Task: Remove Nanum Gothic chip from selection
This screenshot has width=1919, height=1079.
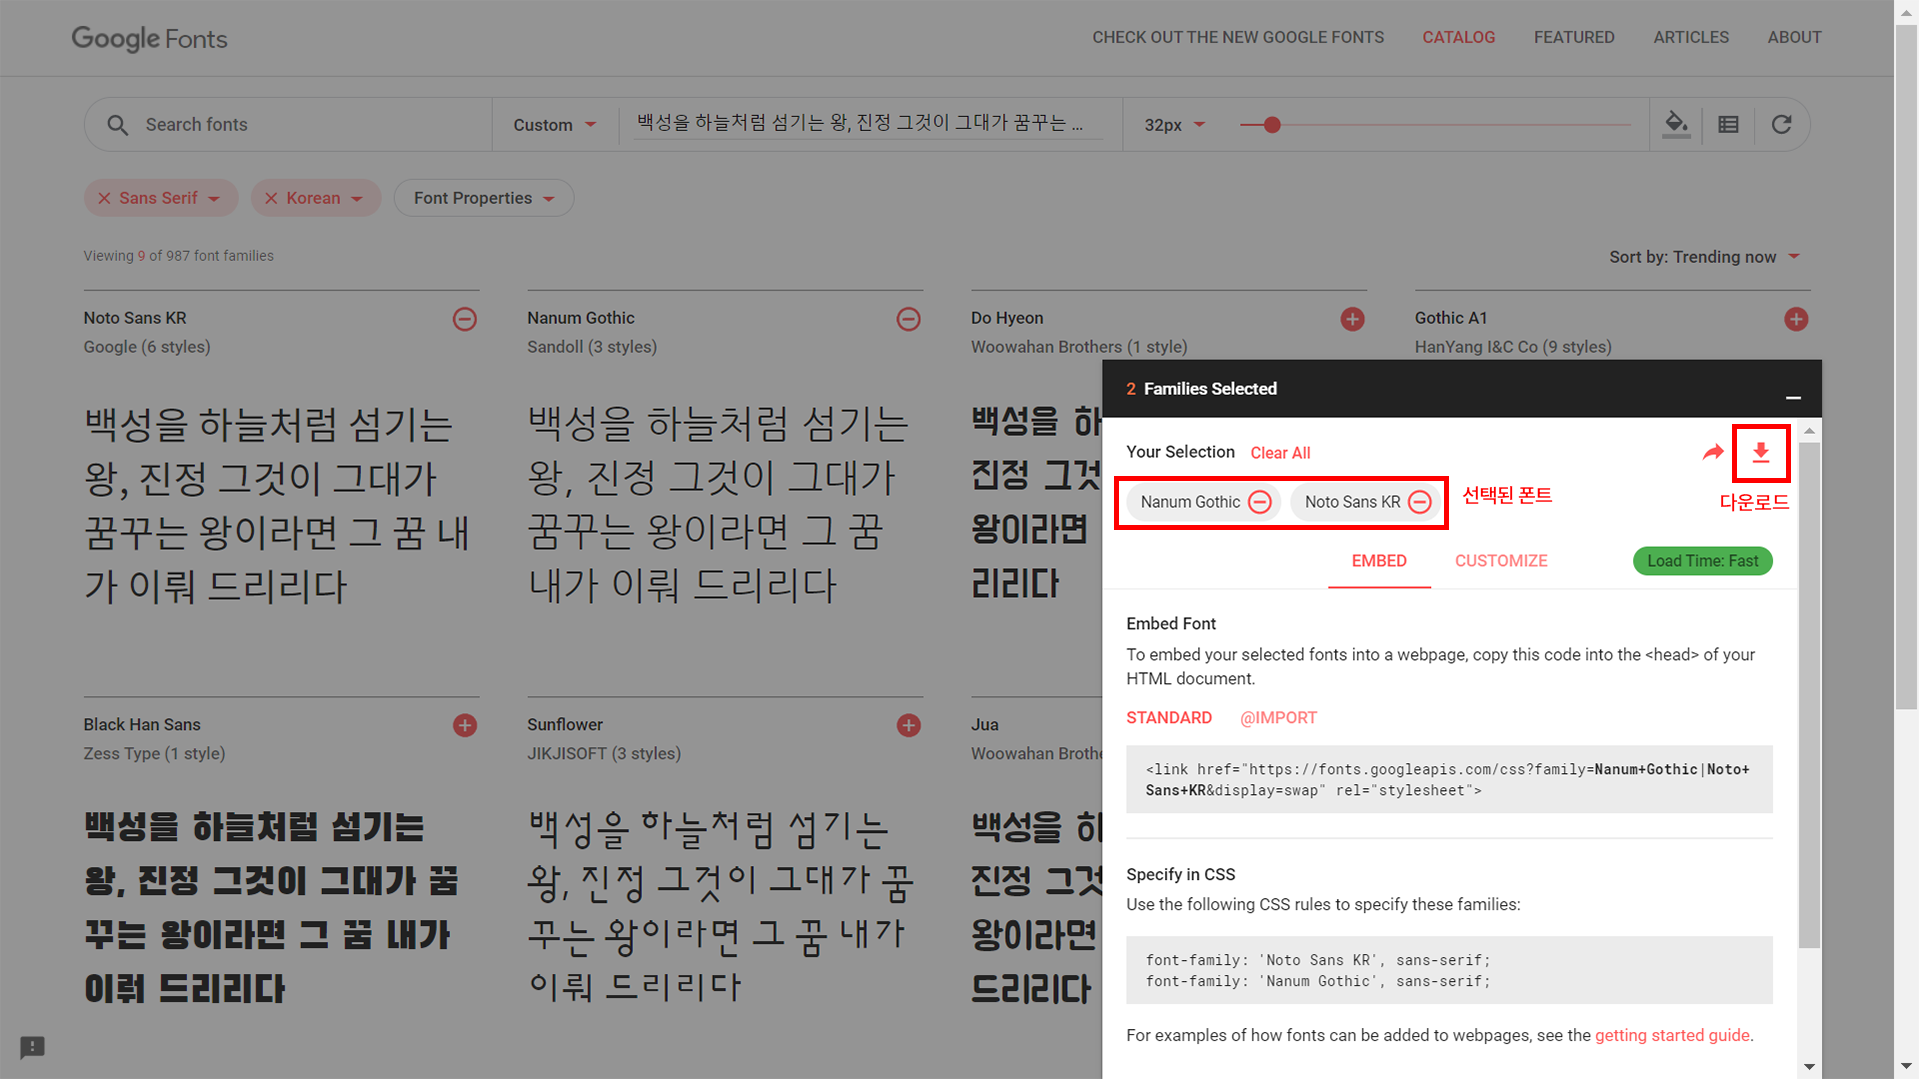Action: click(x=1260, y=502)
